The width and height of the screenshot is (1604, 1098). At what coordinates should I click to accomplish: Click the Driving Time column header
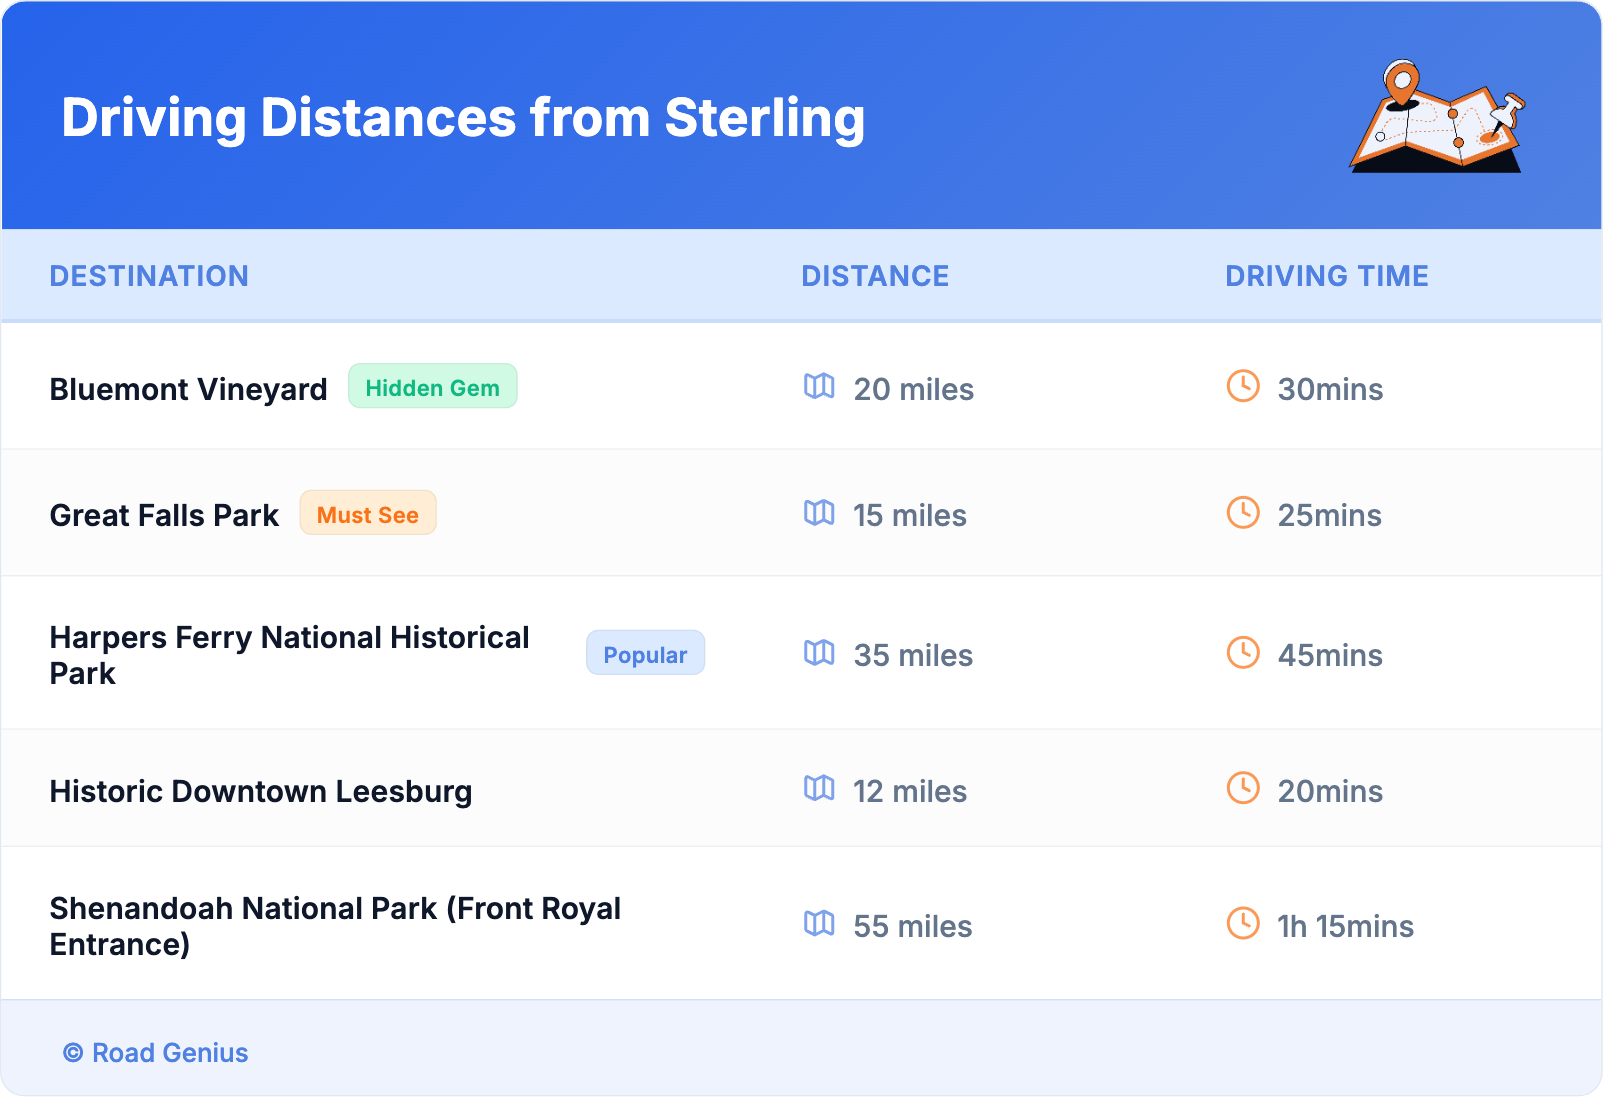(x=1326, y=276)
